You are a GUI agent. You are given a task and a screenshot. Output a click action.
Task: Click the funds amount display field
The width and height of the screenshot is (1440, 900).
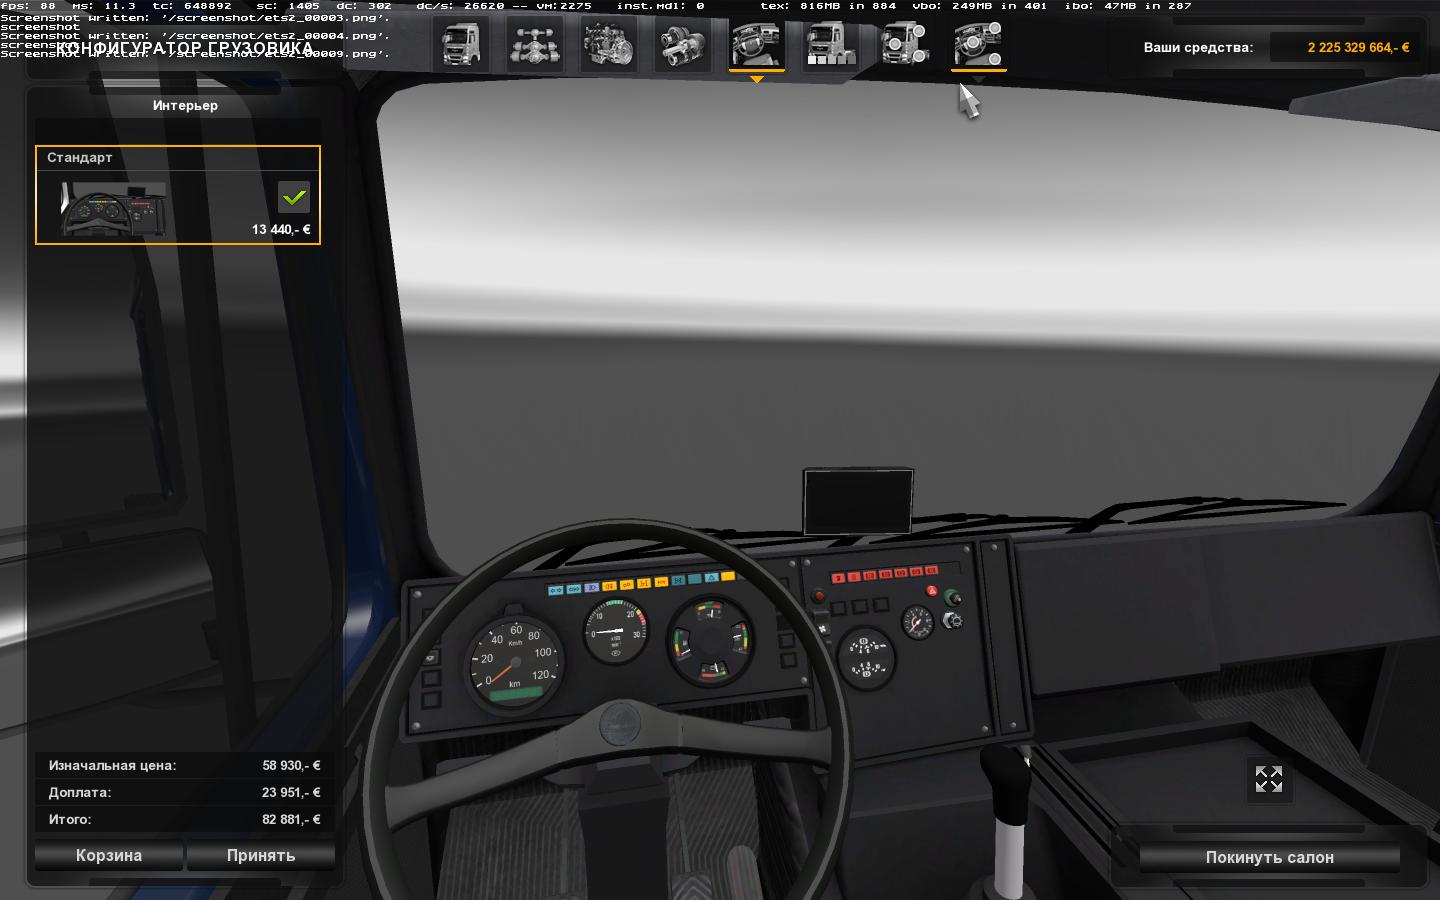(1343, 47)
